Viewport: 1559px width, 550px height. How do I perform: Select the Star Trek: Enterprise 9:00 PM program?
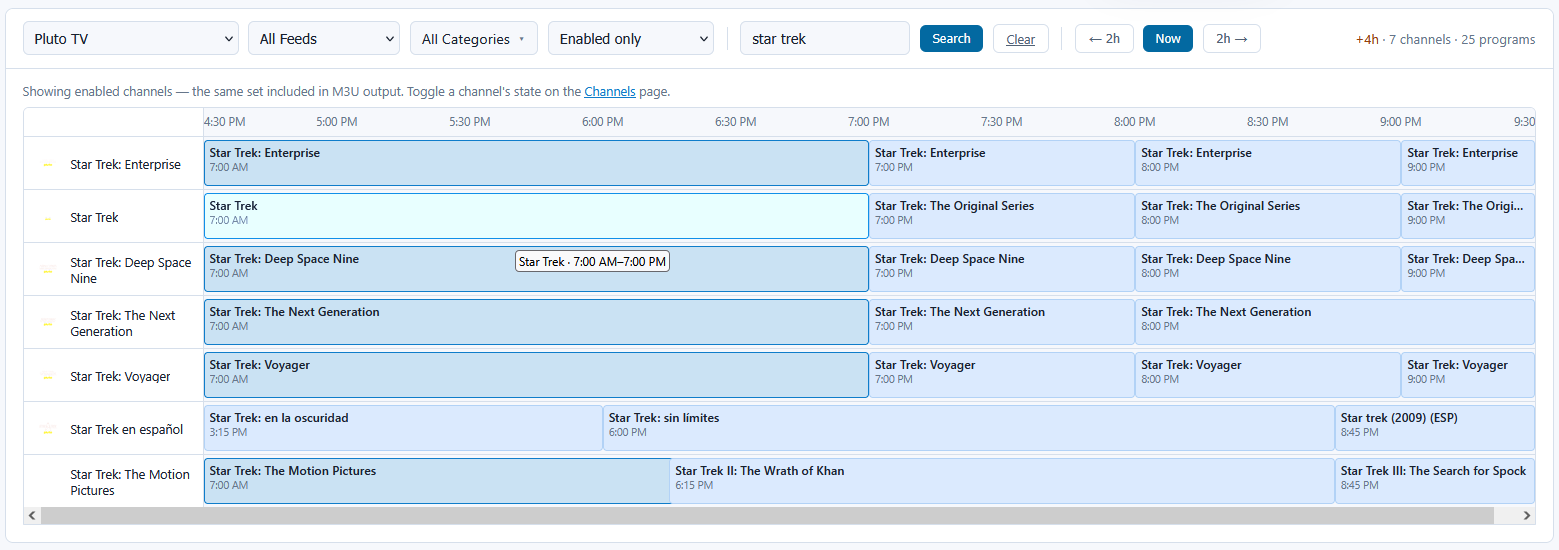coord(1468,163)
